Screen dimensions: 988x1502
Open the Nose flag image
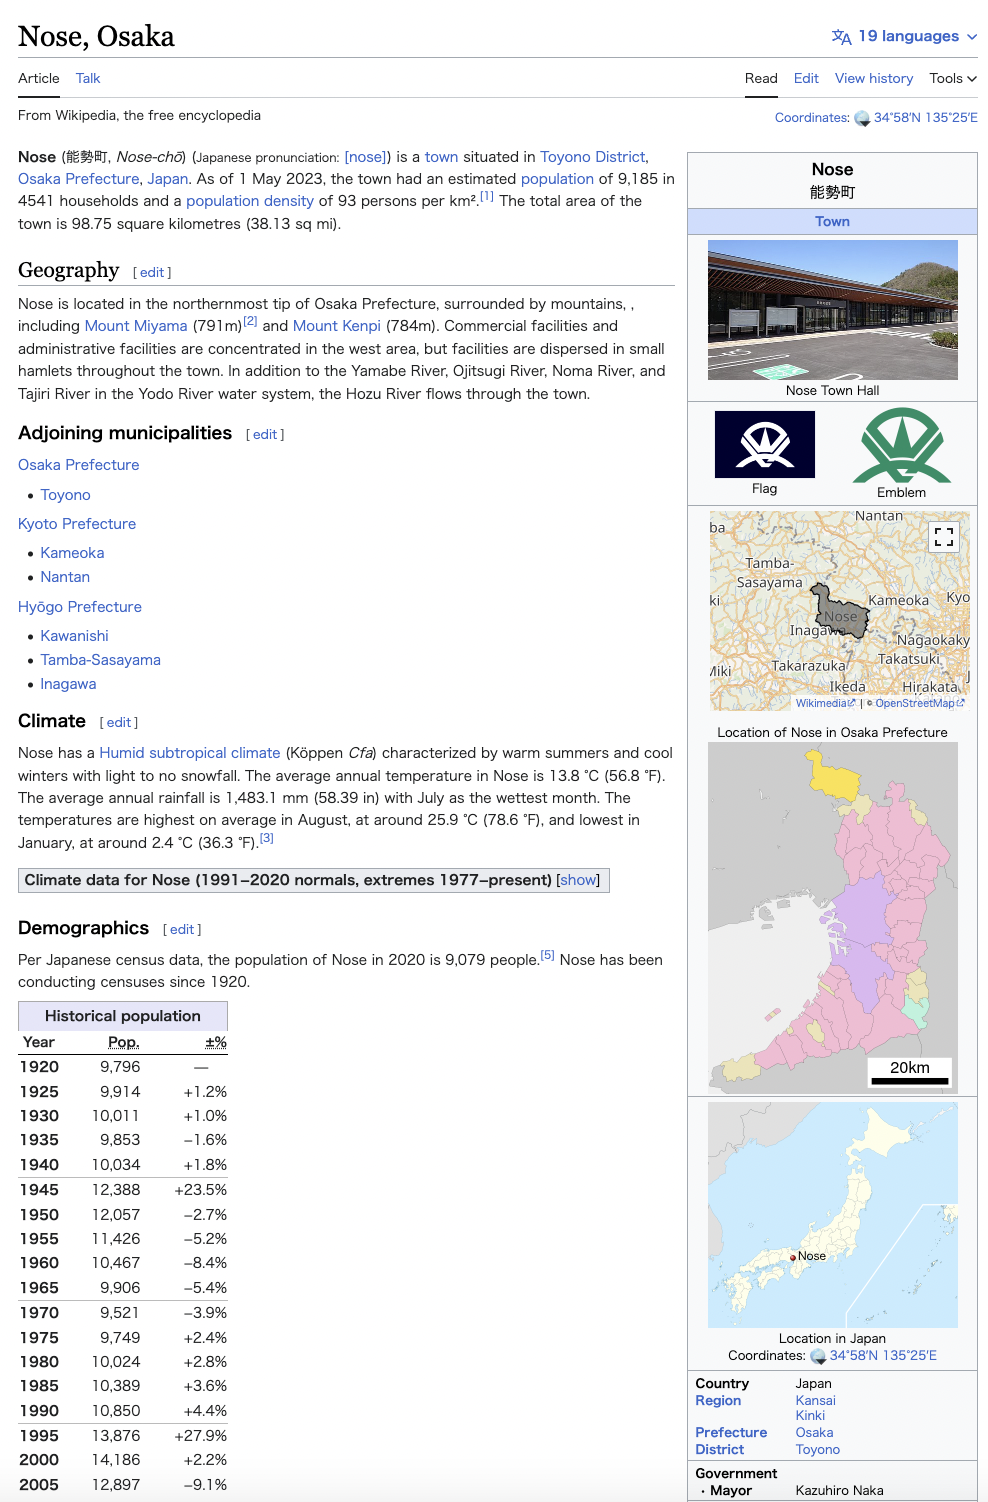point(765,444)
